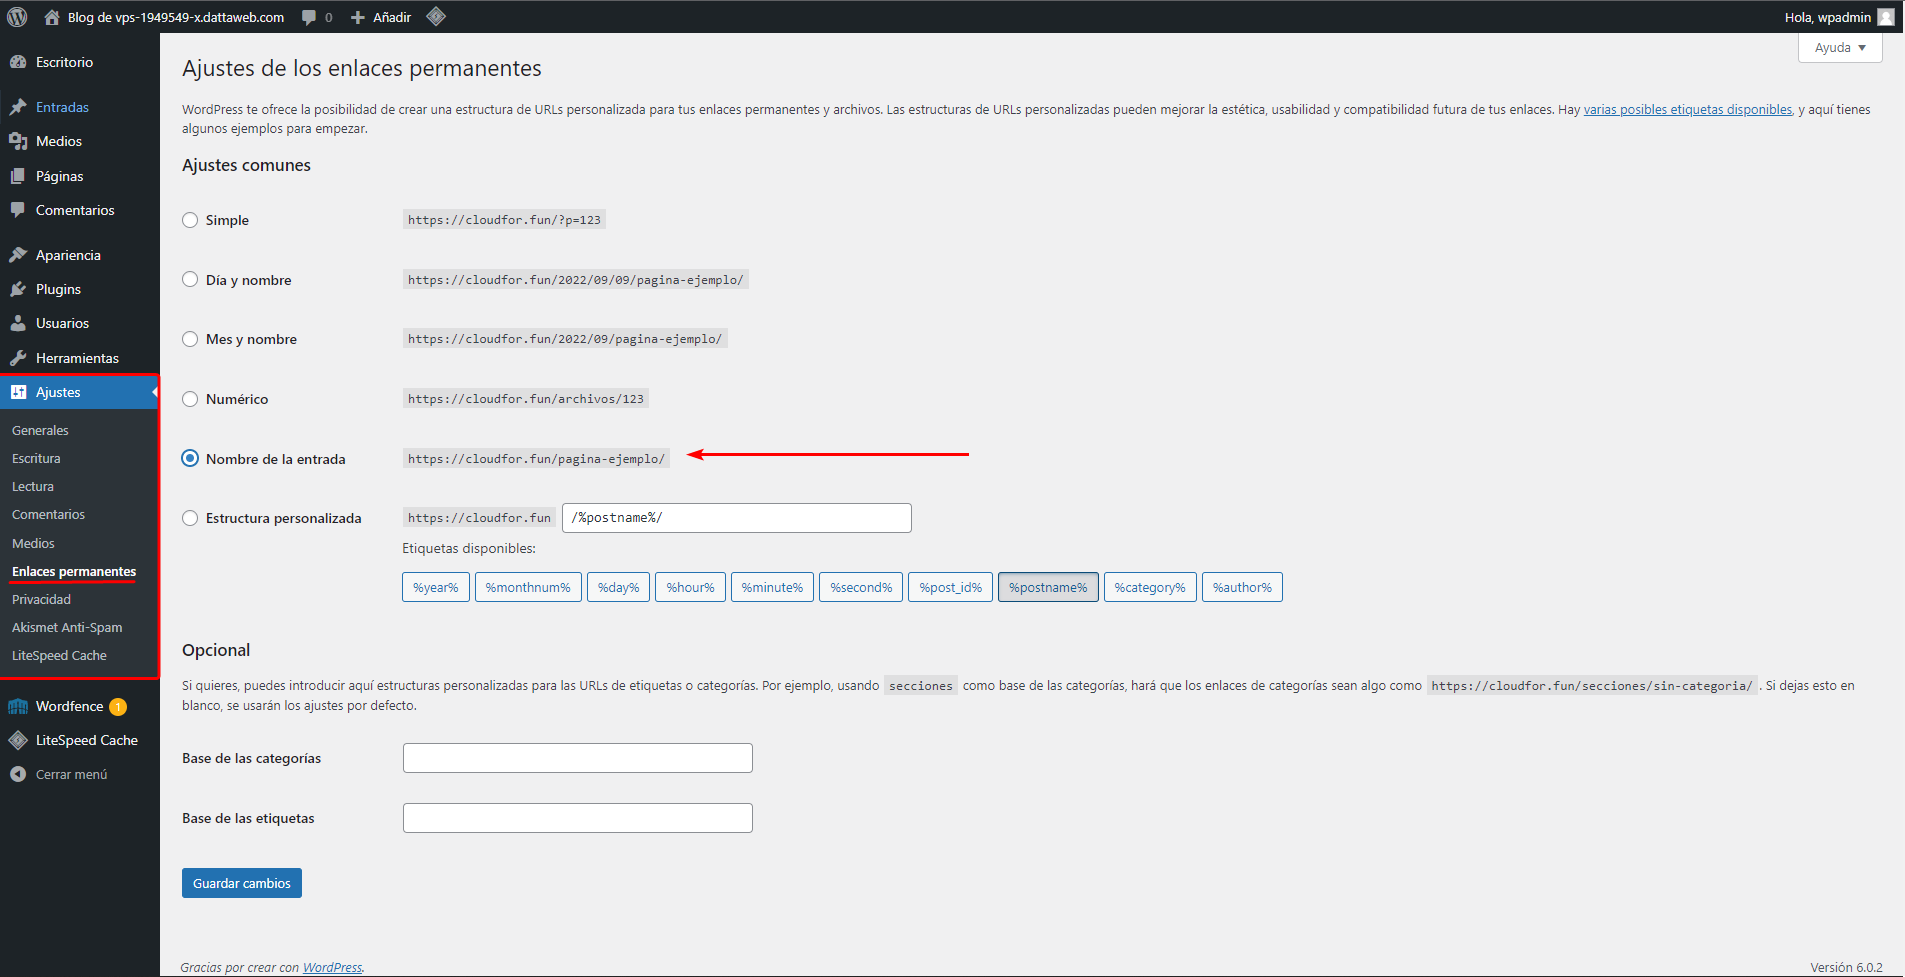The height and width of the screenshot is (977, 1905).
Task: Click the site name link in admin bar
Action: [176, 17]
